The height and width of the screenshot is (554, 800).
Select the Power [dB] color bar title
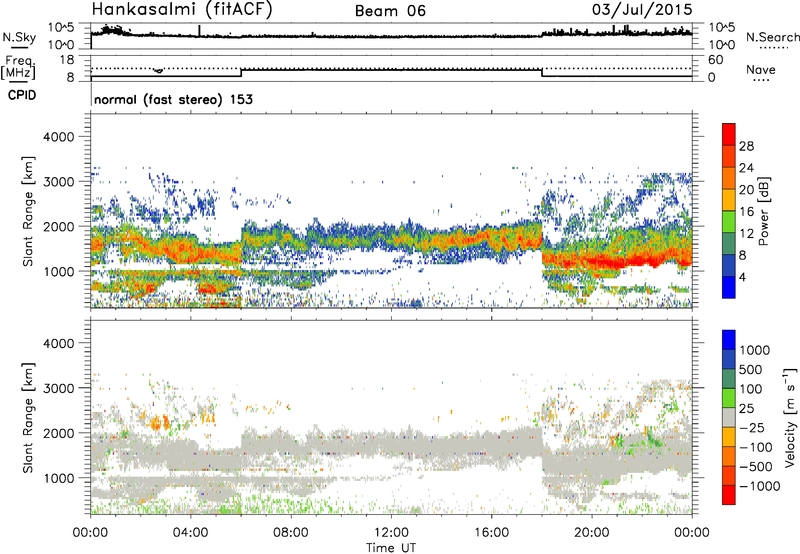point(763,211)
